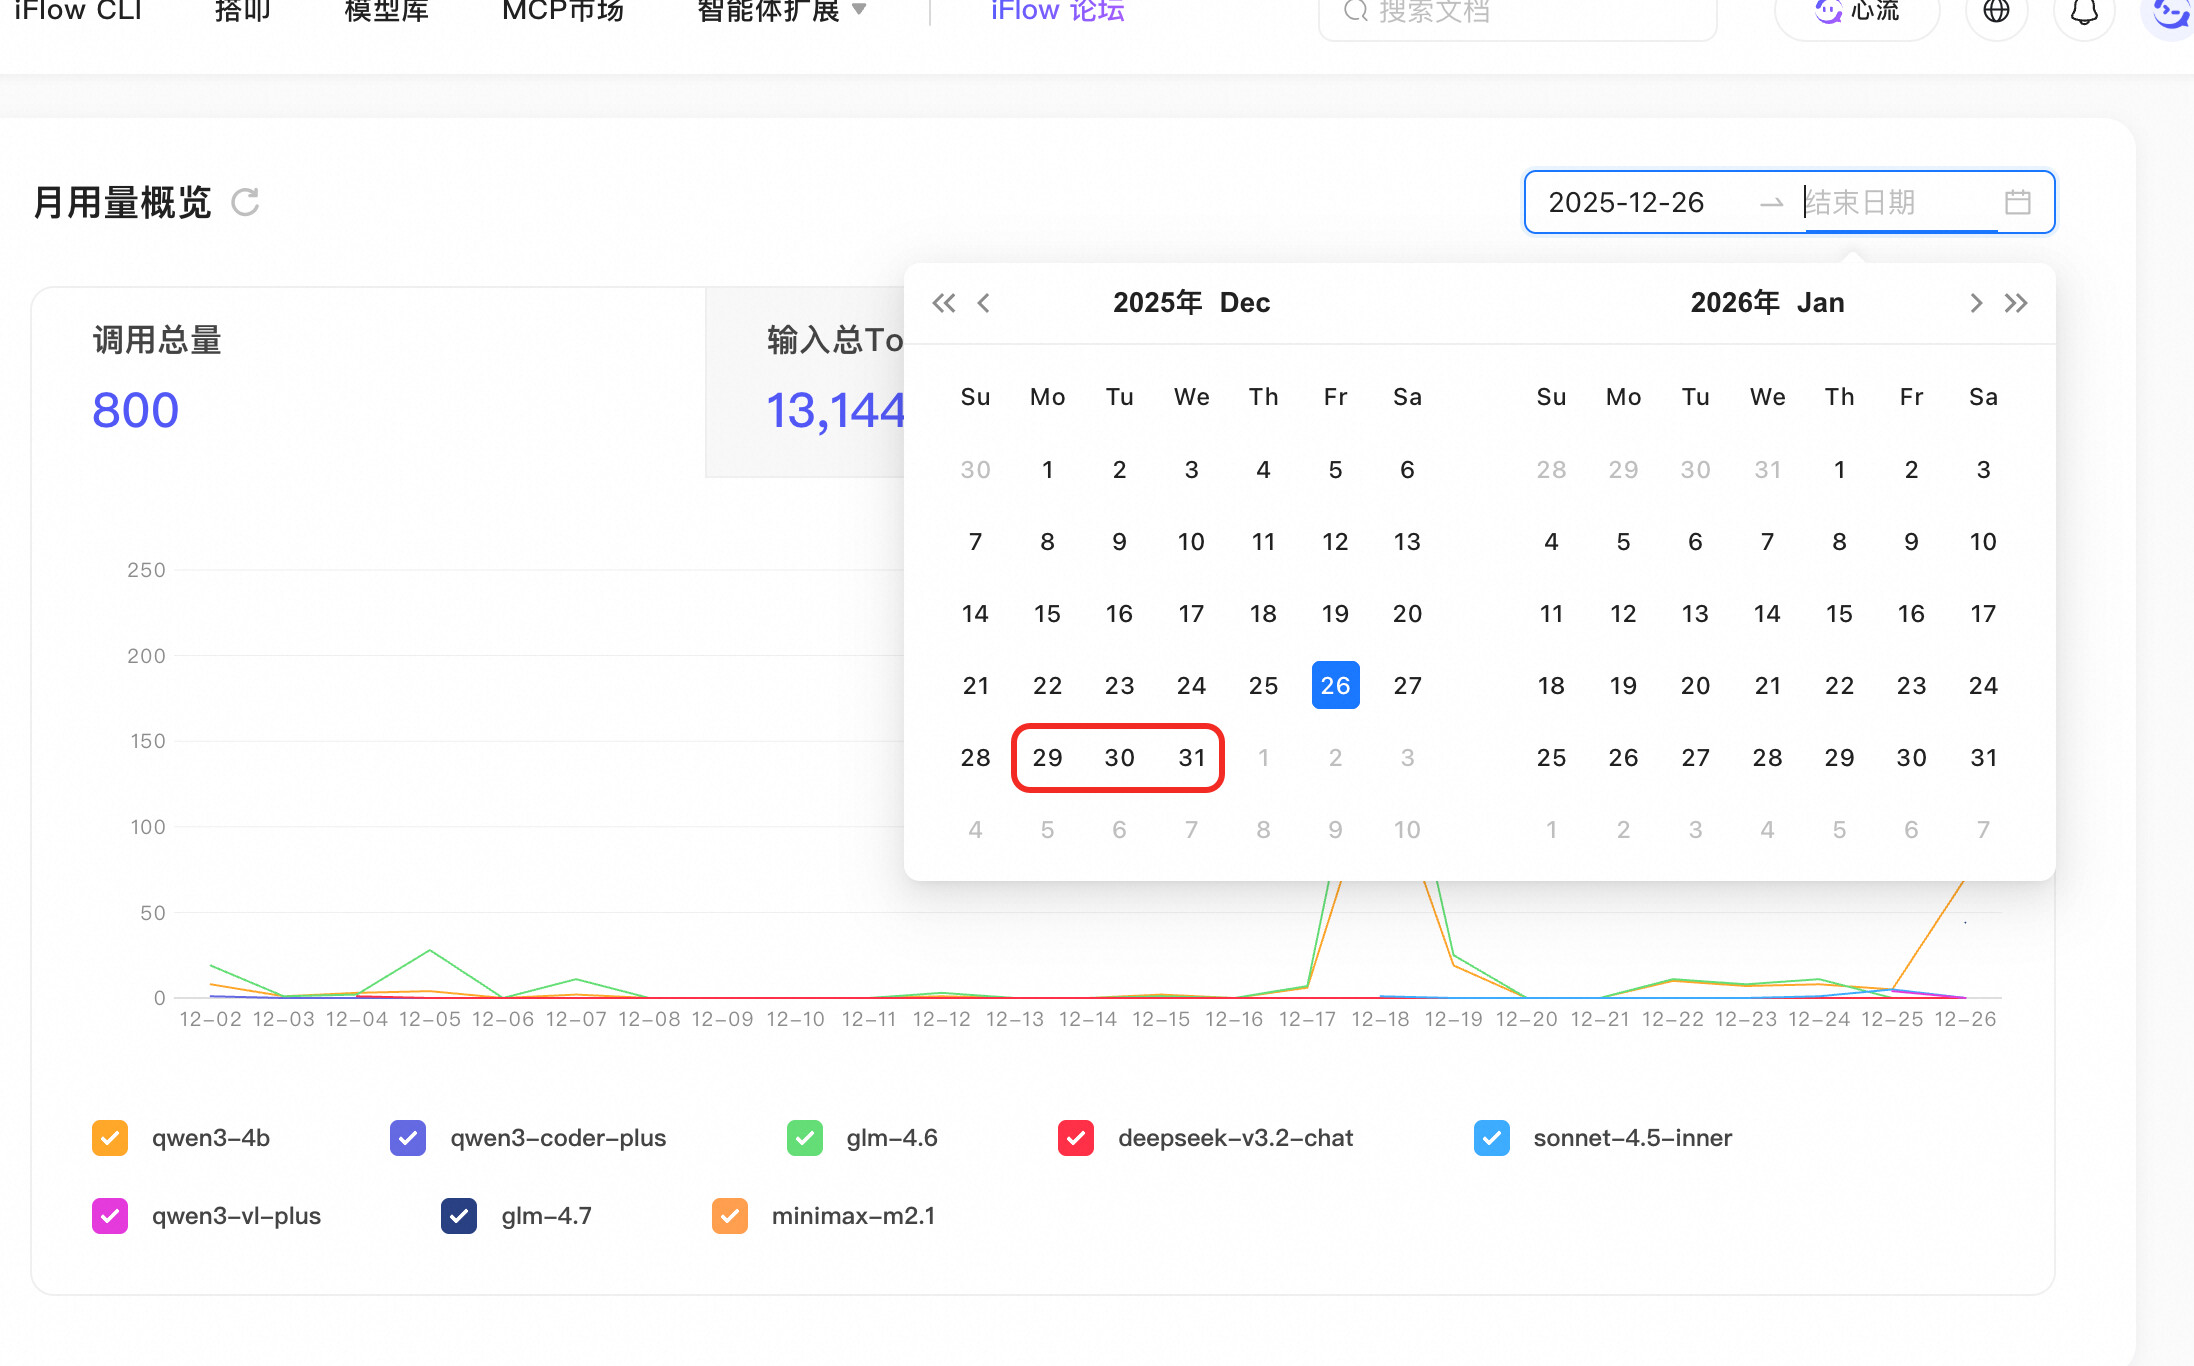Viewport: 2194px width, 1366px height.
Task: Go to previous month with left arrow
Action: [x=984, y=303]
